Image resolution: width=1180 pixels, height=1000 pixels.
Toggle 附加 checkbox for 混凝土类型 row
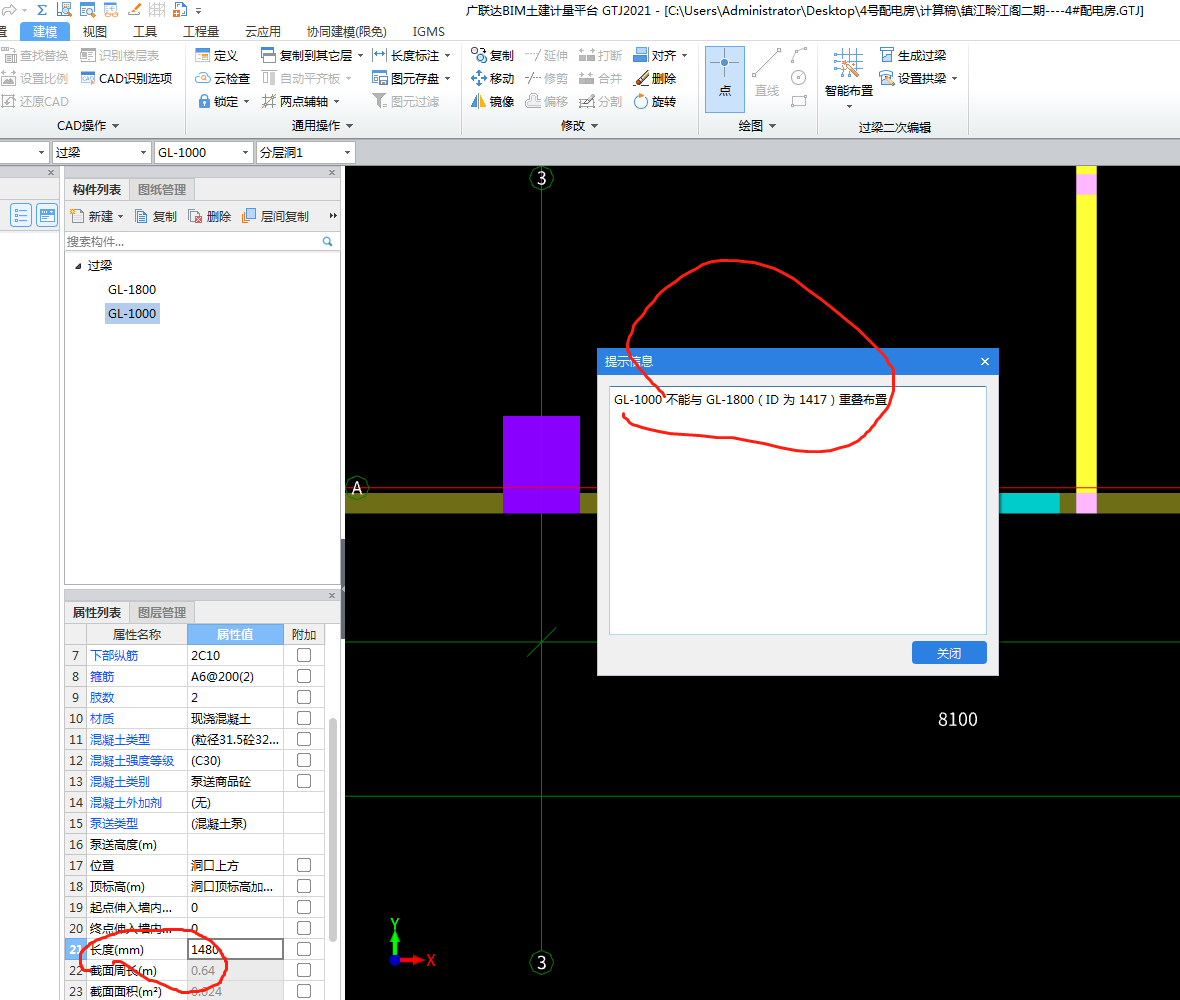coord(304,740)
